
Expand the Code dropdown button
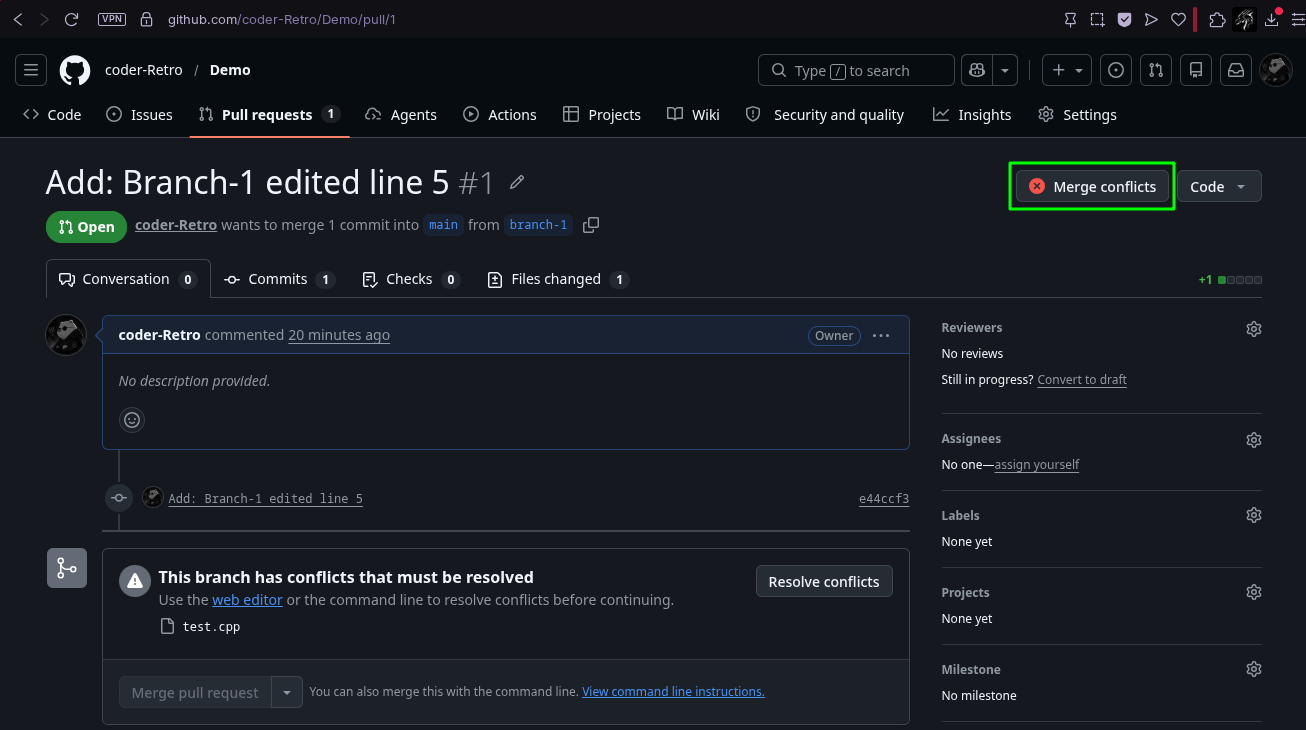[x=1219, y=186]
